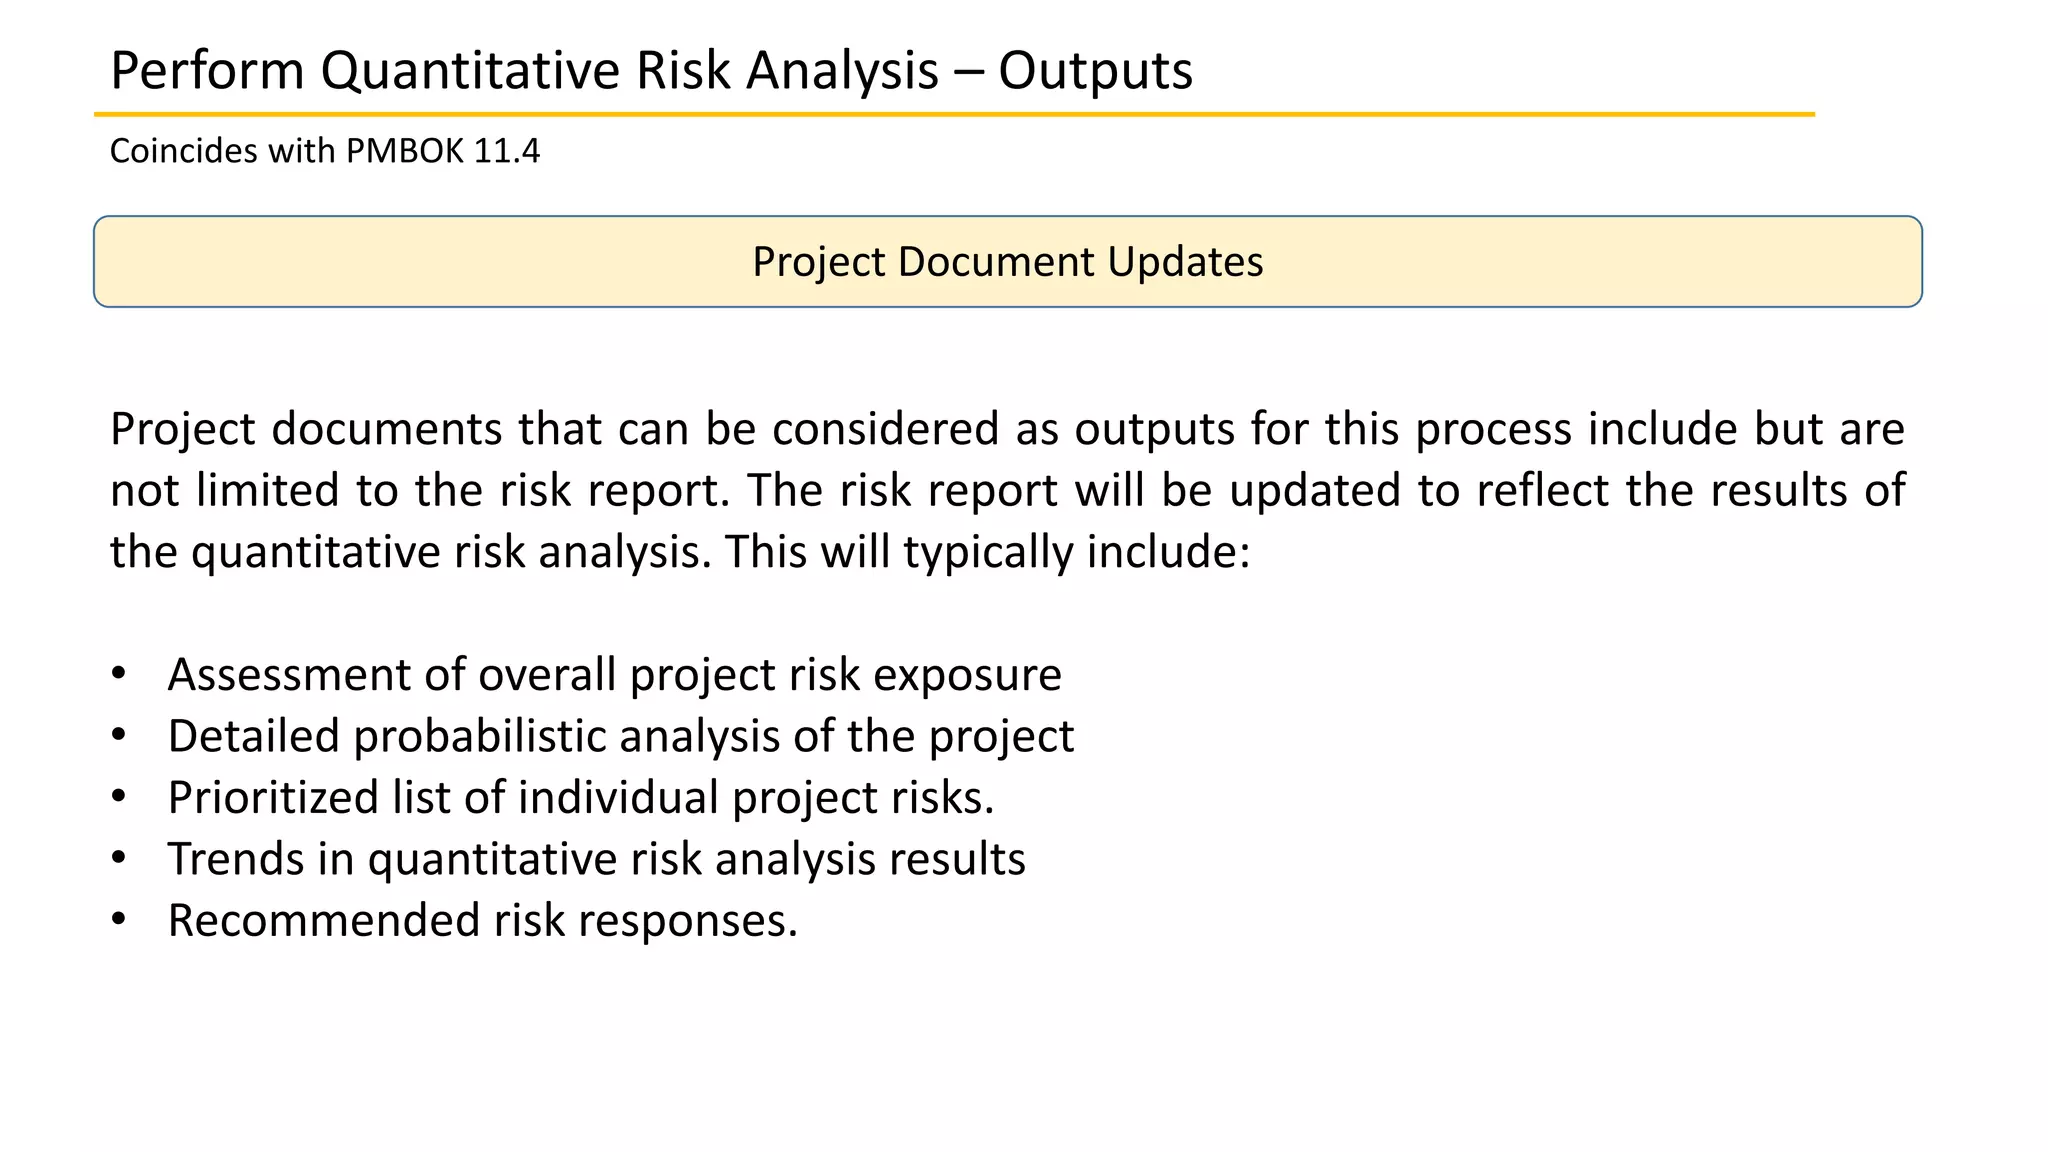2048x1152 pixels.
Task: Select "Recommended risk responses." bullet text
Action: coord(482,921)
